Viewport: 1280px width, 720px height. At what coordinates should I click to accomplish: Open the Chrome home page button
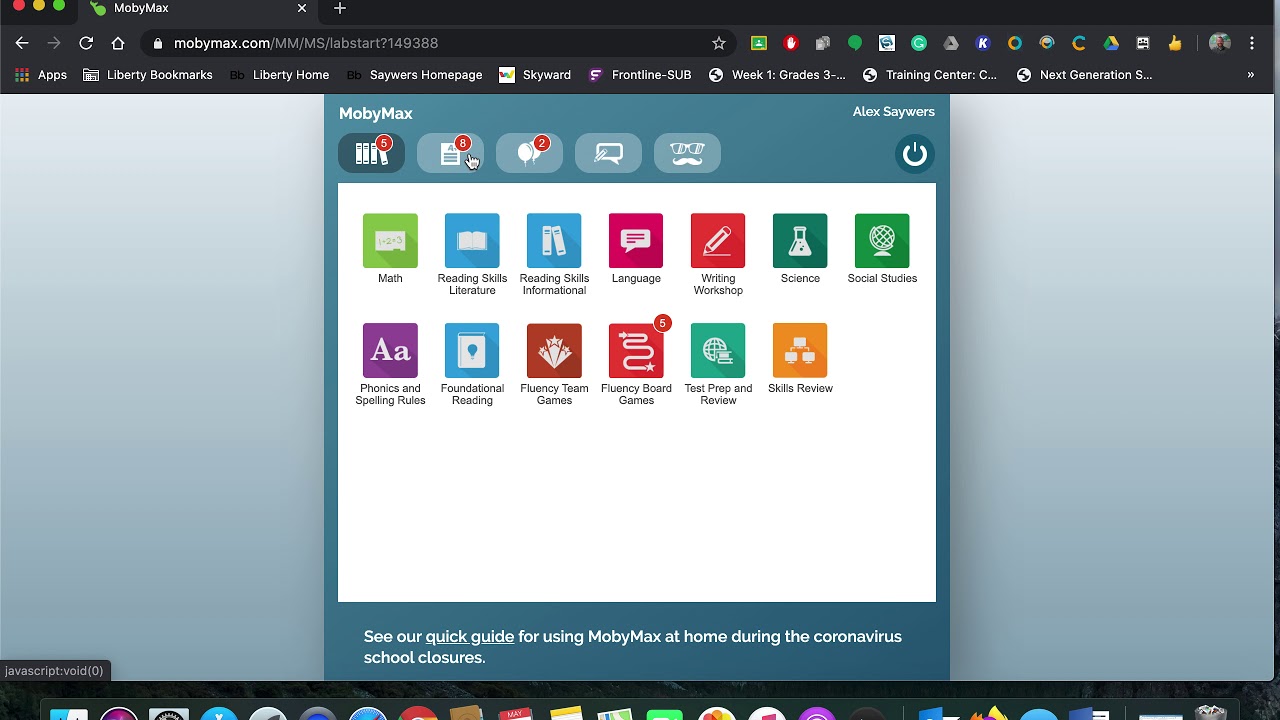click(118, 43)
